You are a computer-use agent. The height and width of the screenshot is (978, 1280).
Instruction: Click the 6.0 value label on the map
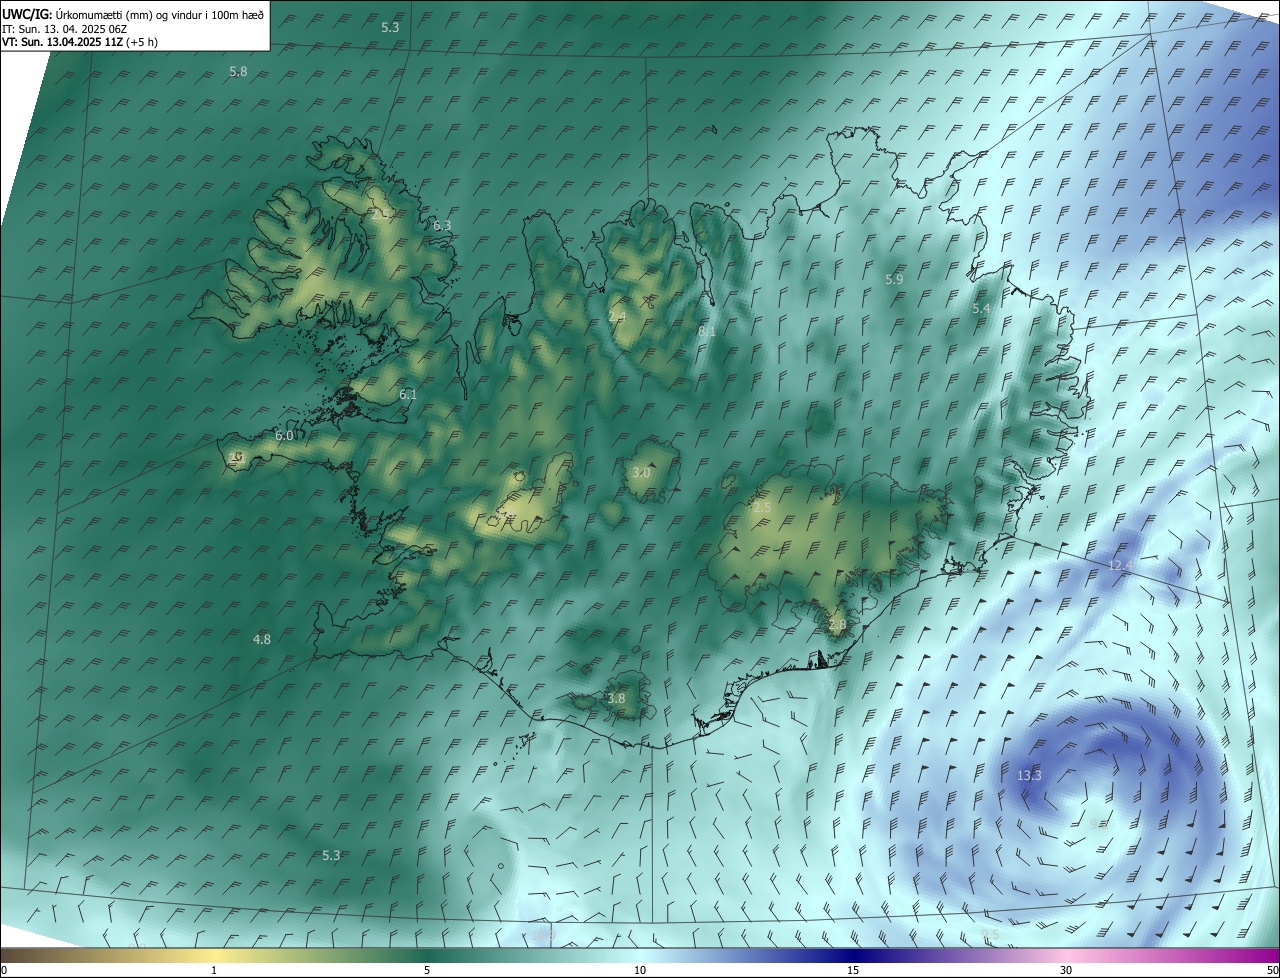(284, 436)
